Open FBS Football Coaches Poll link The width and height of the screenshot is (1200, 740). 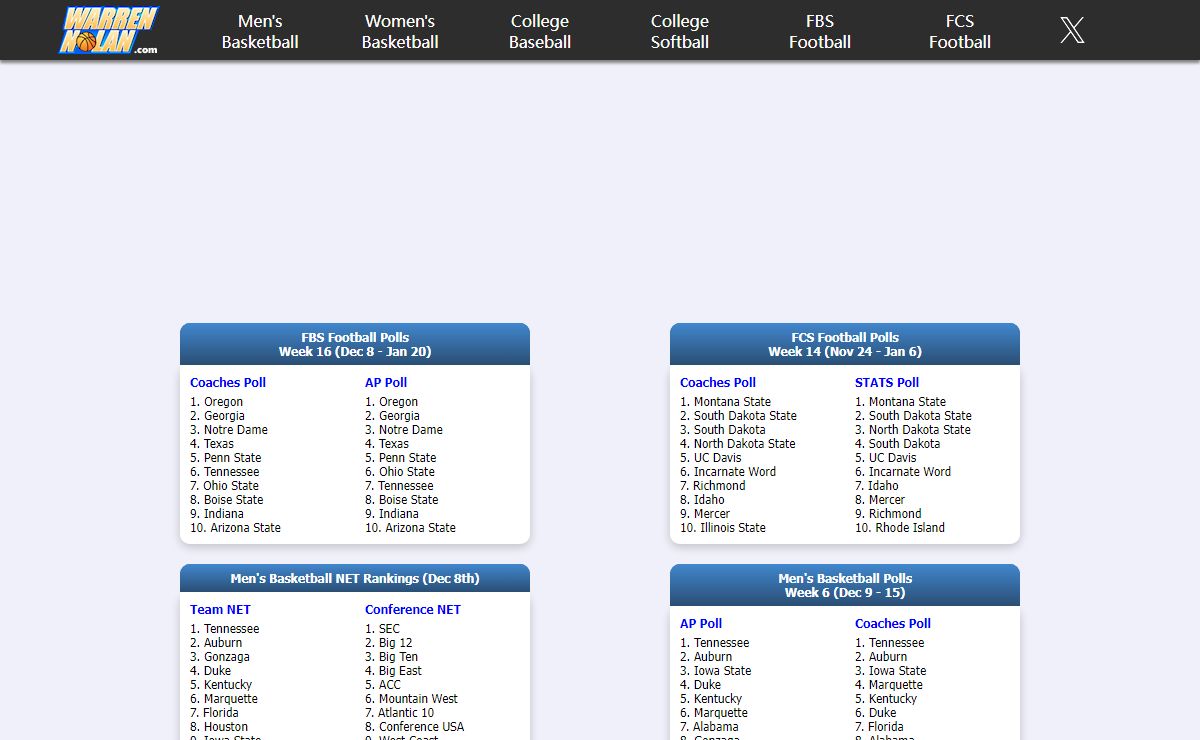coord(228,382)
